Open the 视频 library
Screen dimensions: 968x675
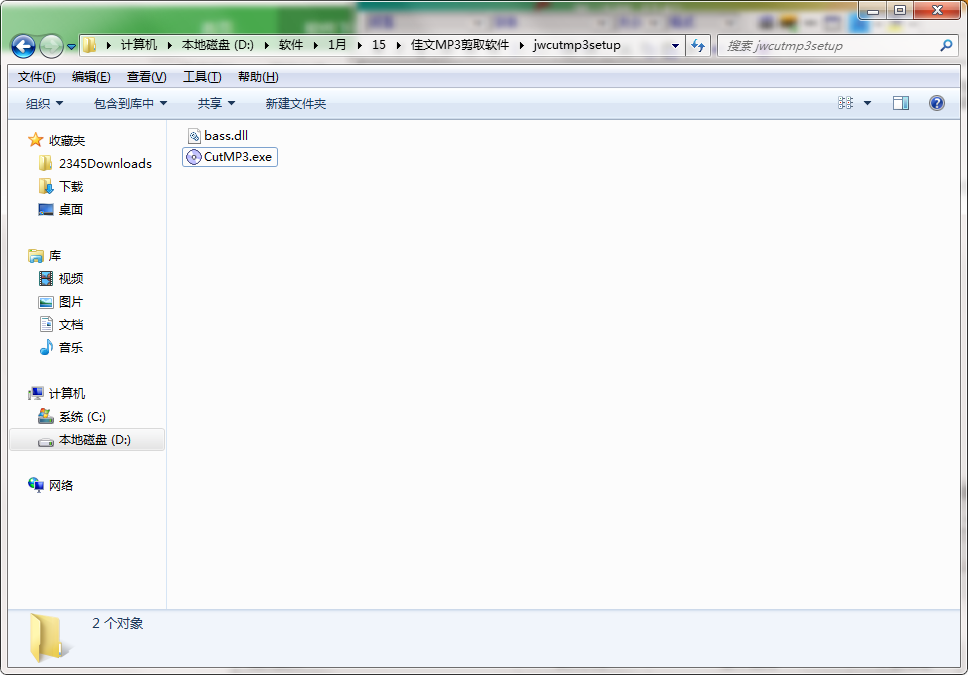(x=71, y=279)
